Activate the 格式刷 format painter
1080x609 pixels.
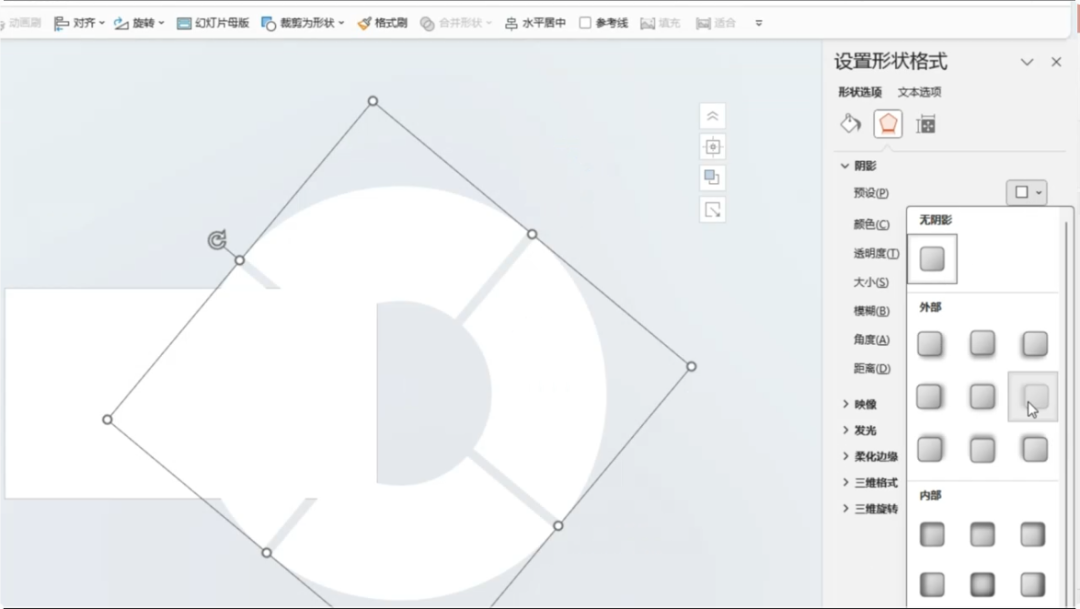pos(382,23)
